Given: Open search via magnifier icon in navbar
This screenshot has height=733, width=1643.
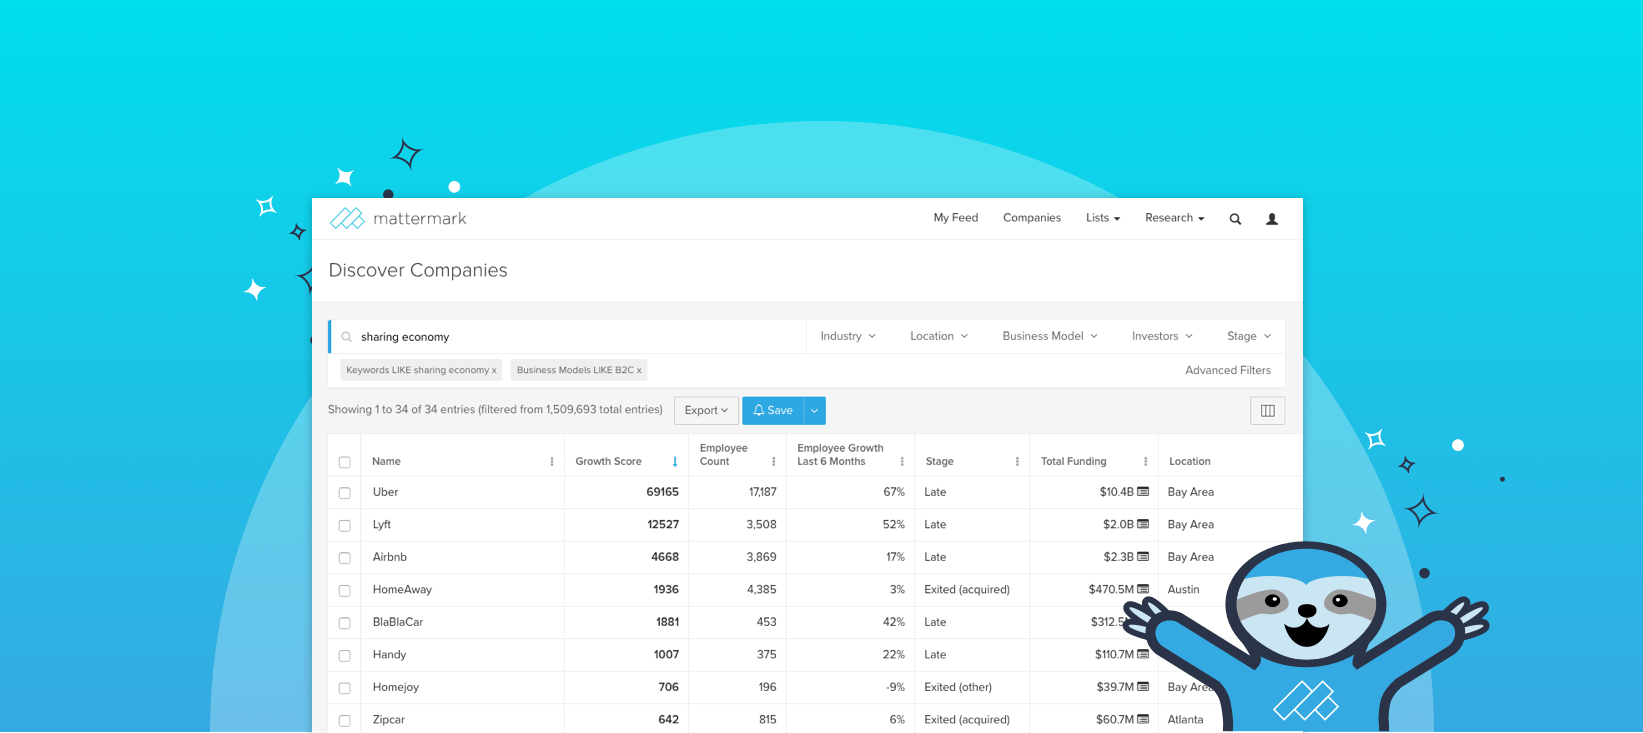Looking at the screenshot, I should [x=1235, y=219].
